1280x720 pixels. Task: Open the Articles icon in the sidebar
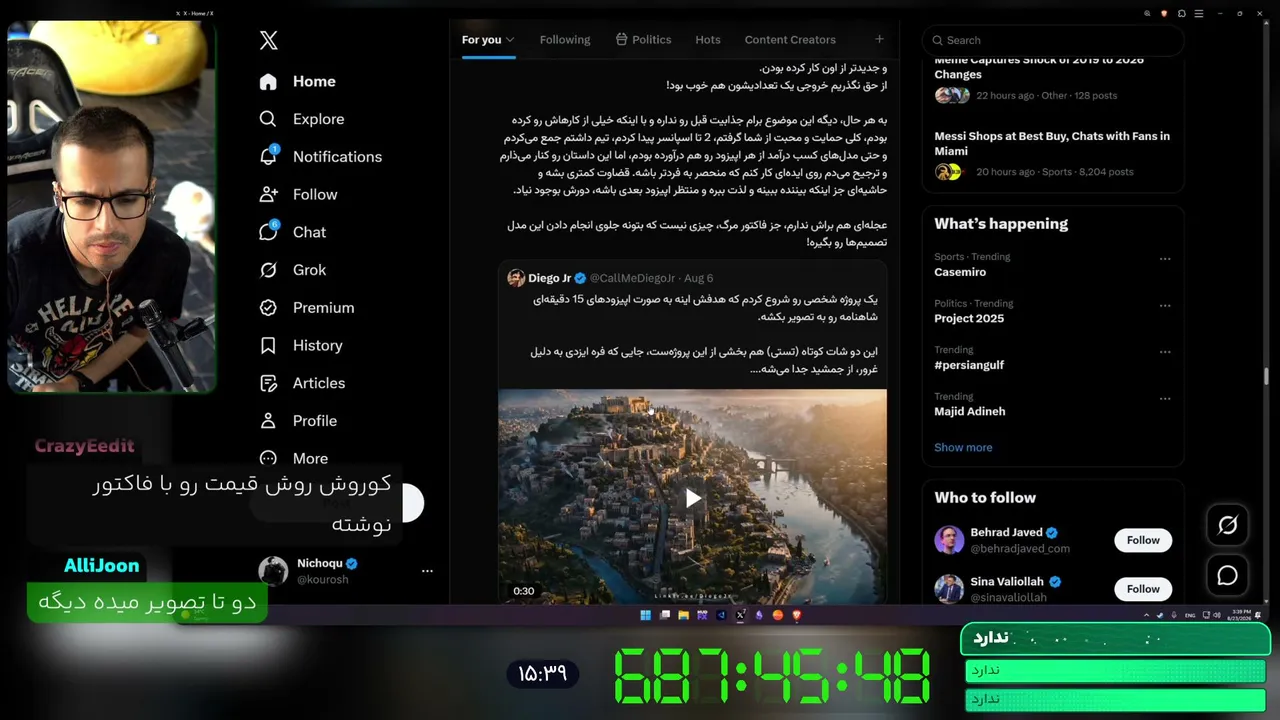click(x=268, y=383)
